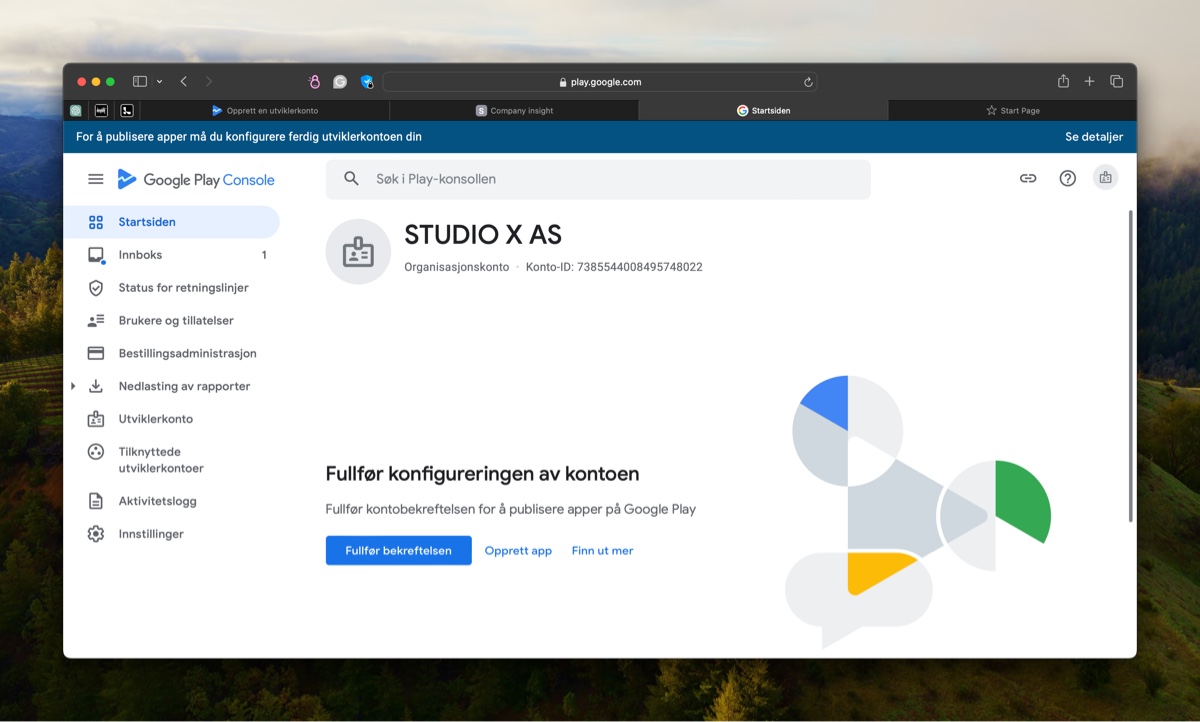Click Fullfør konfigureringen av kontoen heading
This screenshot has width=1200, height=722.
(x=482, y=474)
